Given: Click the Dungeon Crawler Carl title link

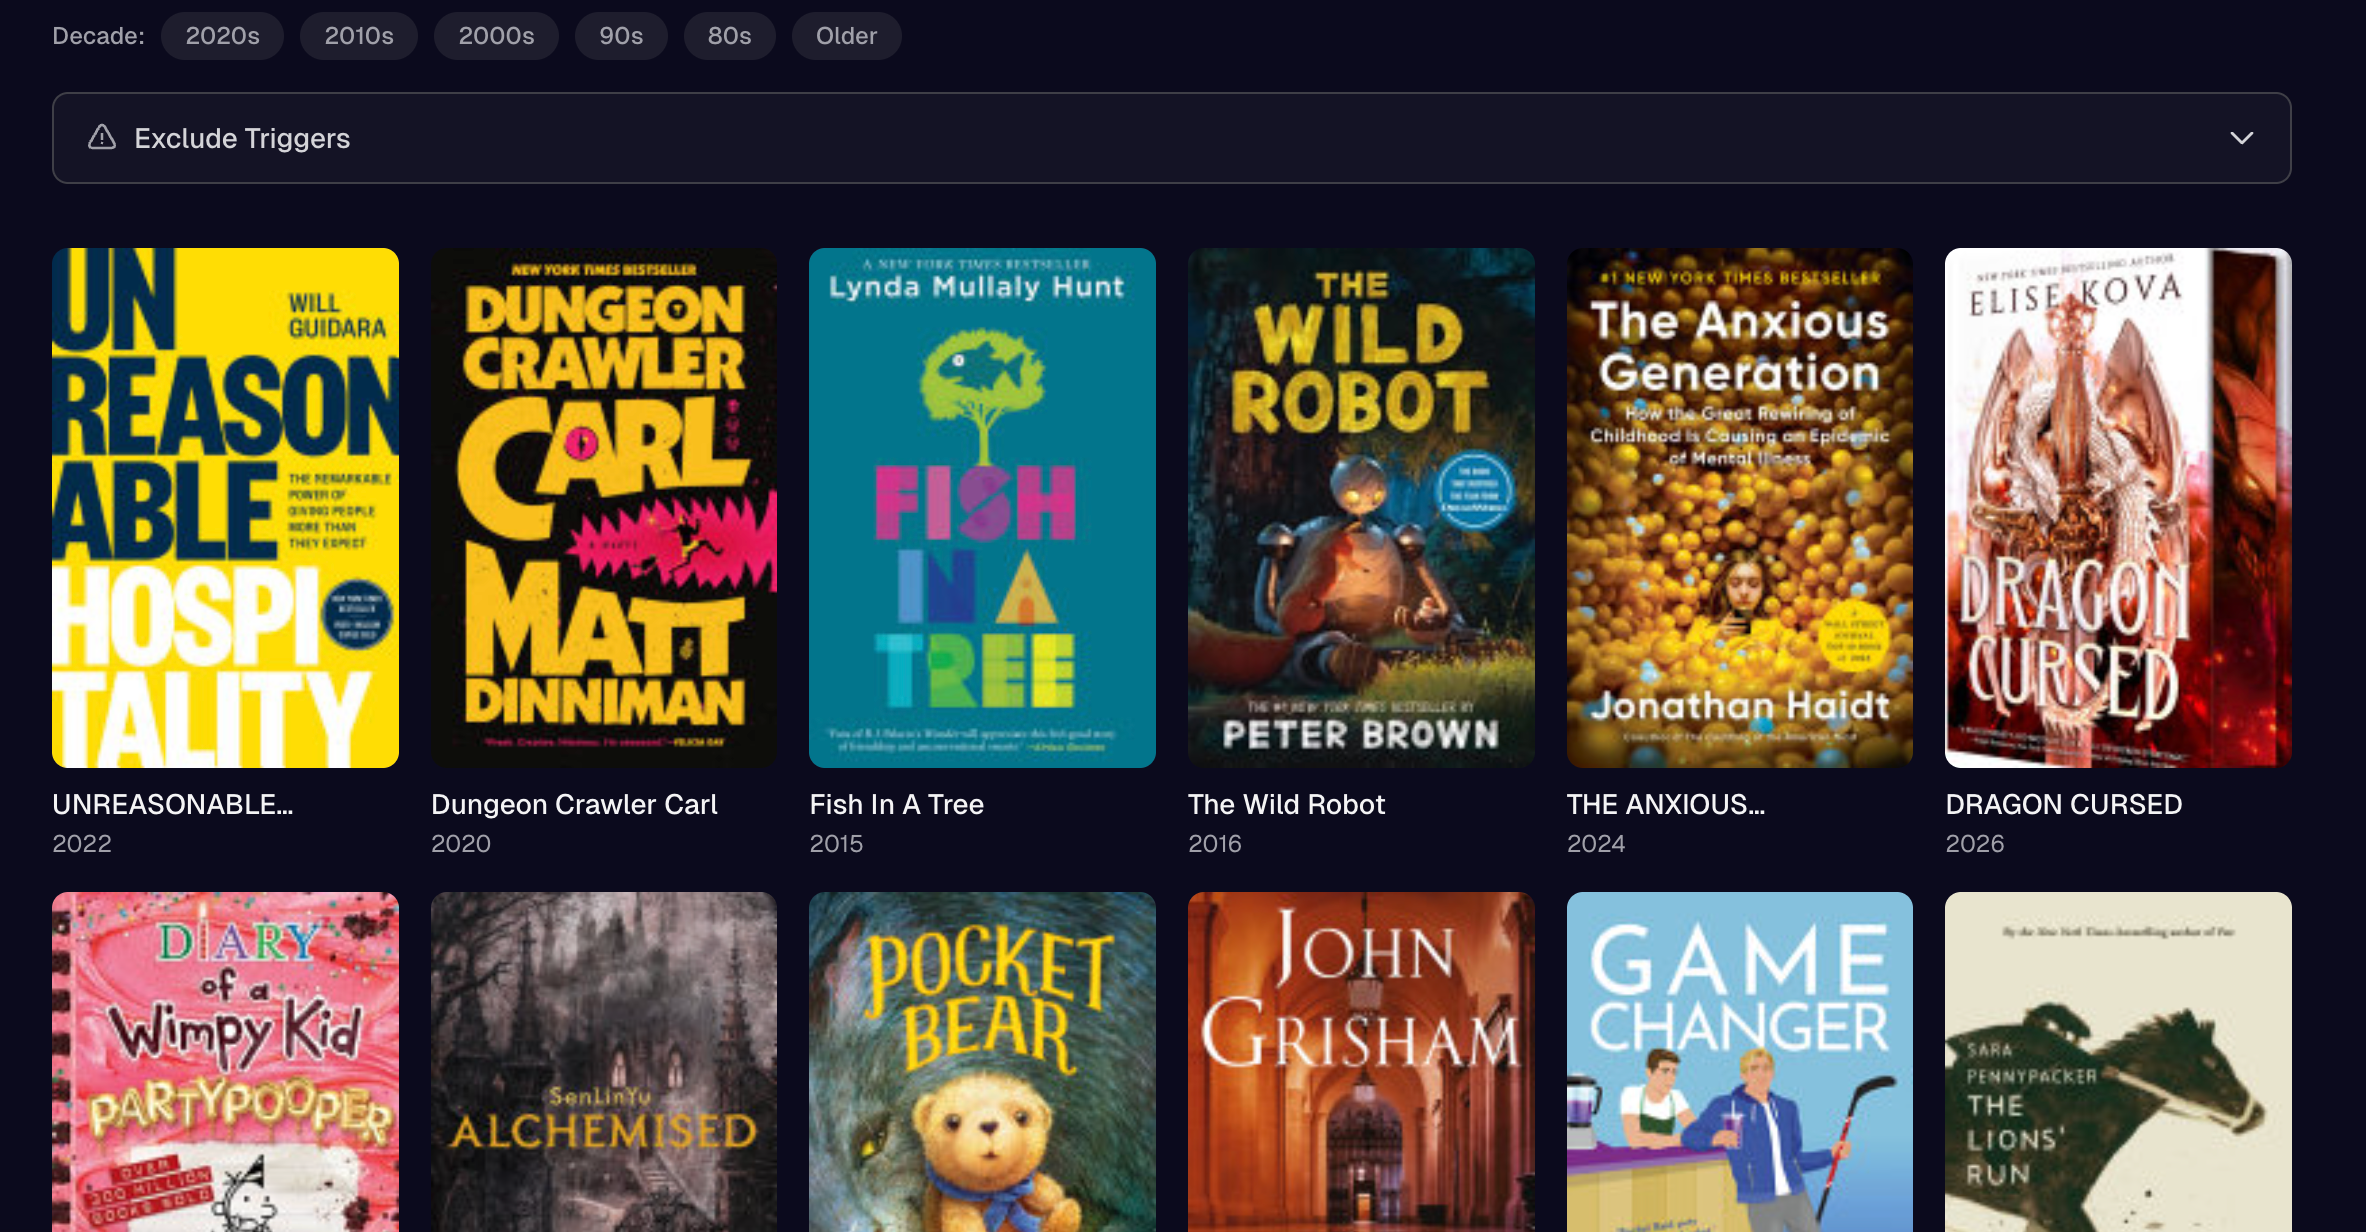Looking at the screenshot, I should (x=574, y=804).
